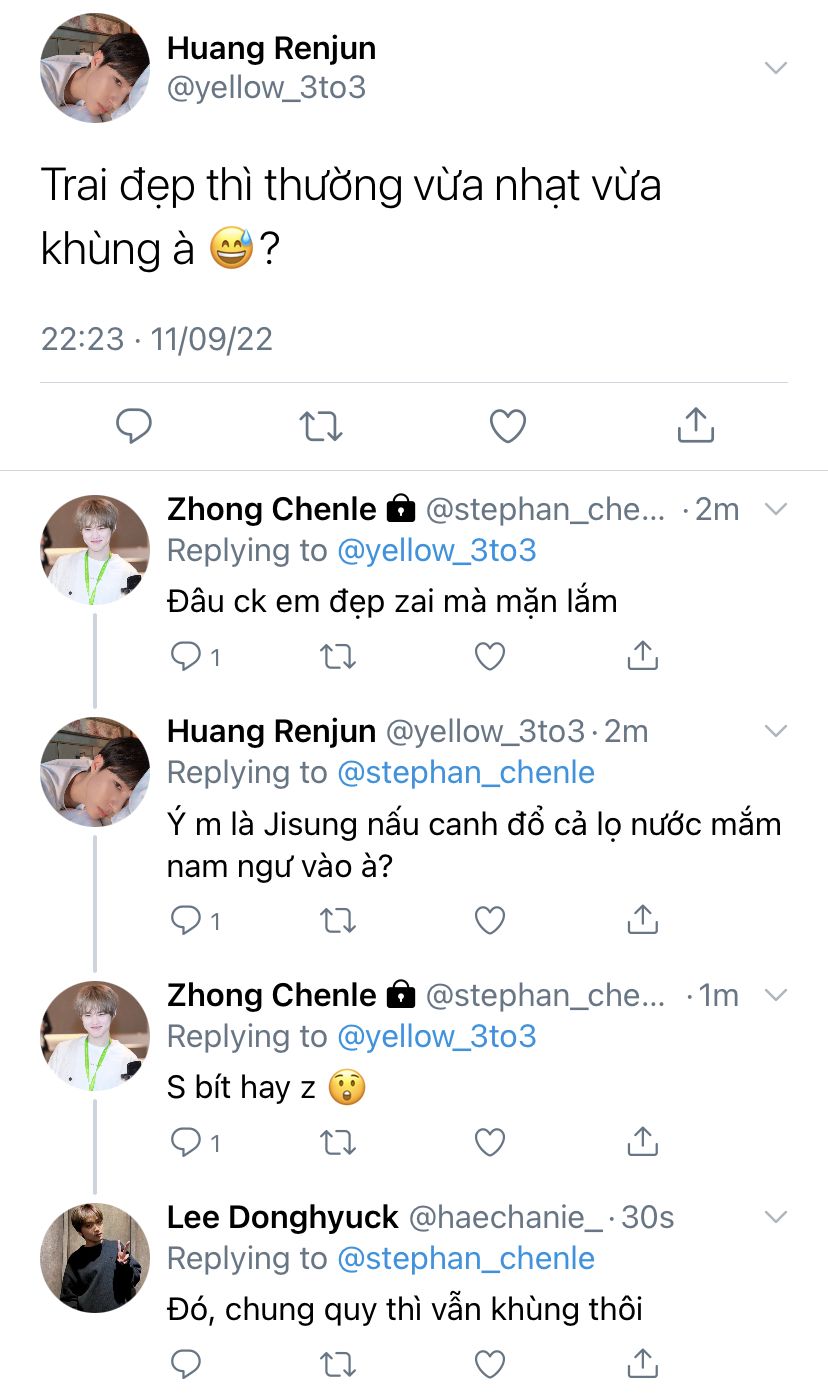The image size is (828, 1398).
Task: Retweet the main tweet about 'Trai đẹp'
Action: [x=321, y=426]
